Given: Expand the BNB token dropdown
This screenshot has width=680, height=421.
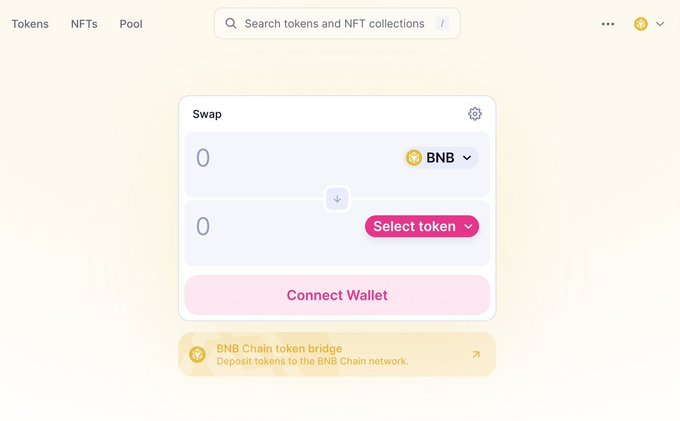Looking at the screenshot, I should click(x=441, y=157).
